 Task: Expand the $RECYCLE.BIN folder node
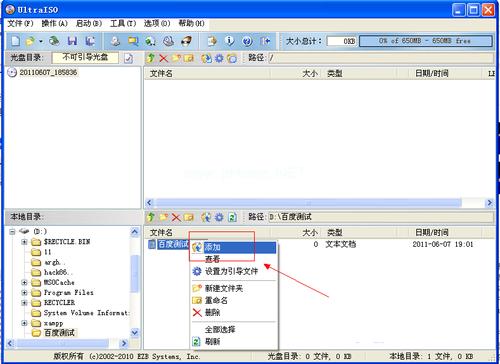coord(24,242)
